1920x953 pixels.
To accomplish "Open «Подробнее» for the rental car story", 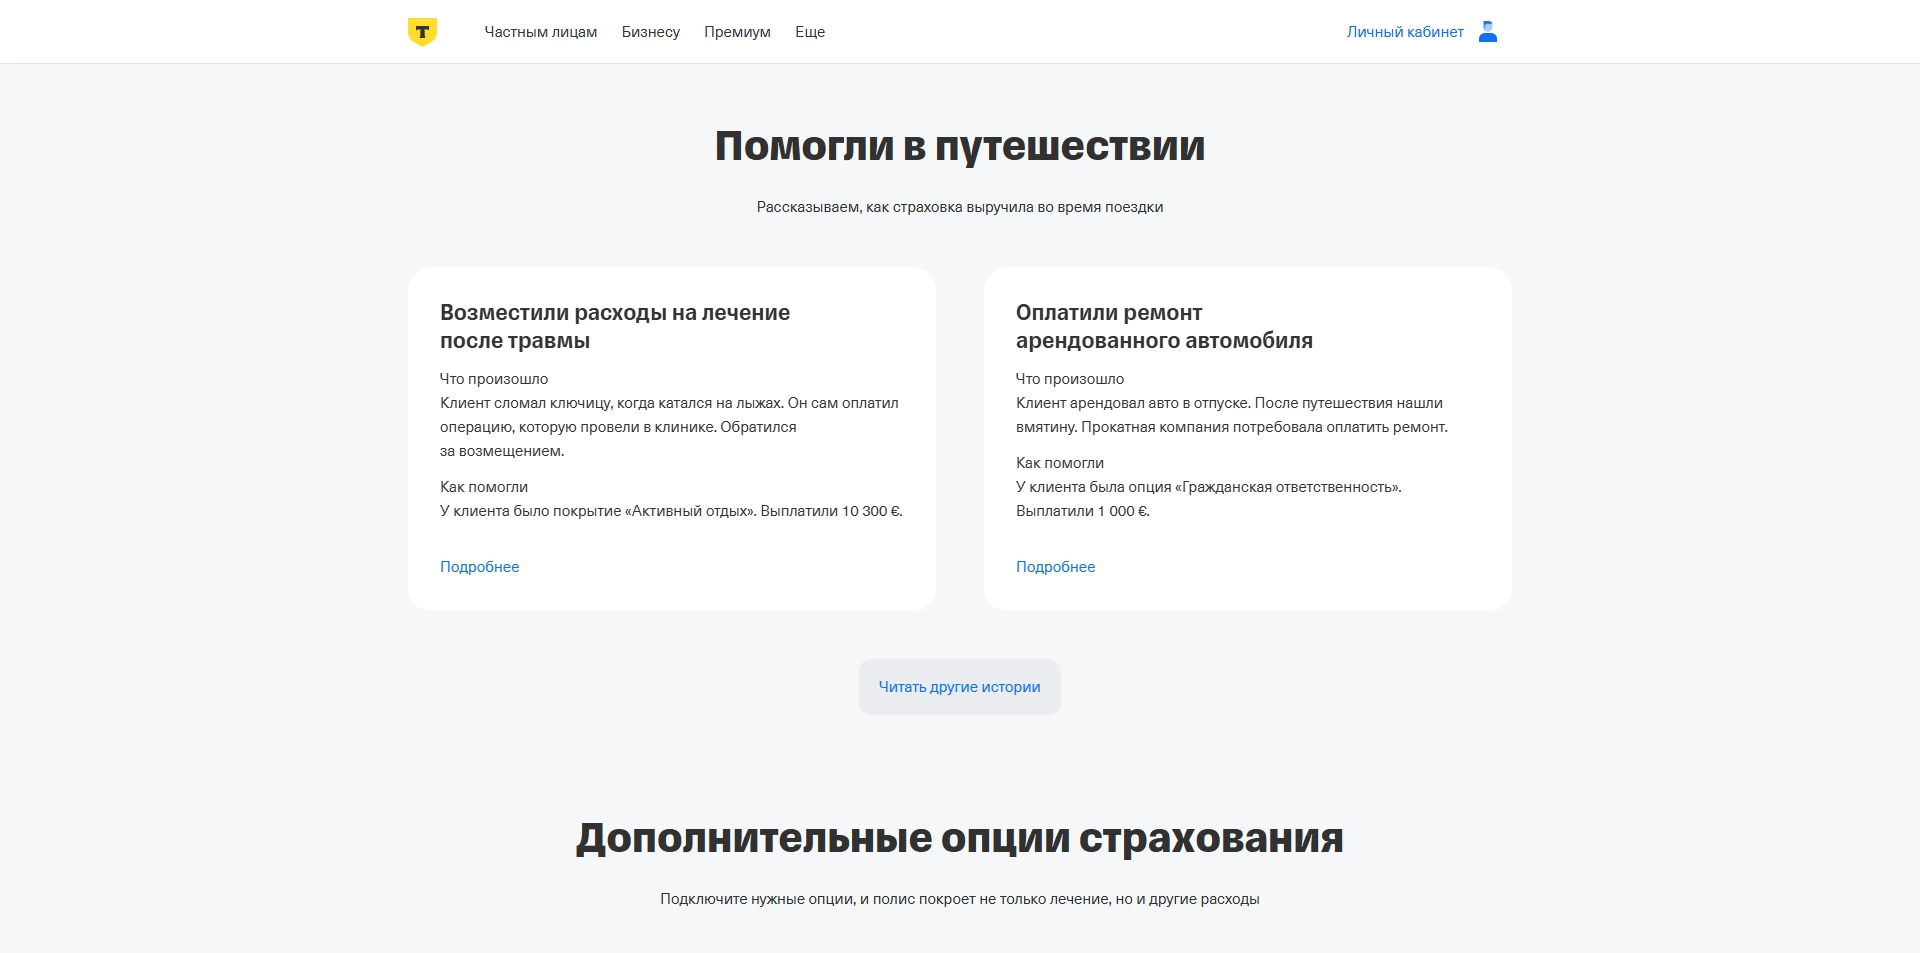I will tap(1055, 566).
